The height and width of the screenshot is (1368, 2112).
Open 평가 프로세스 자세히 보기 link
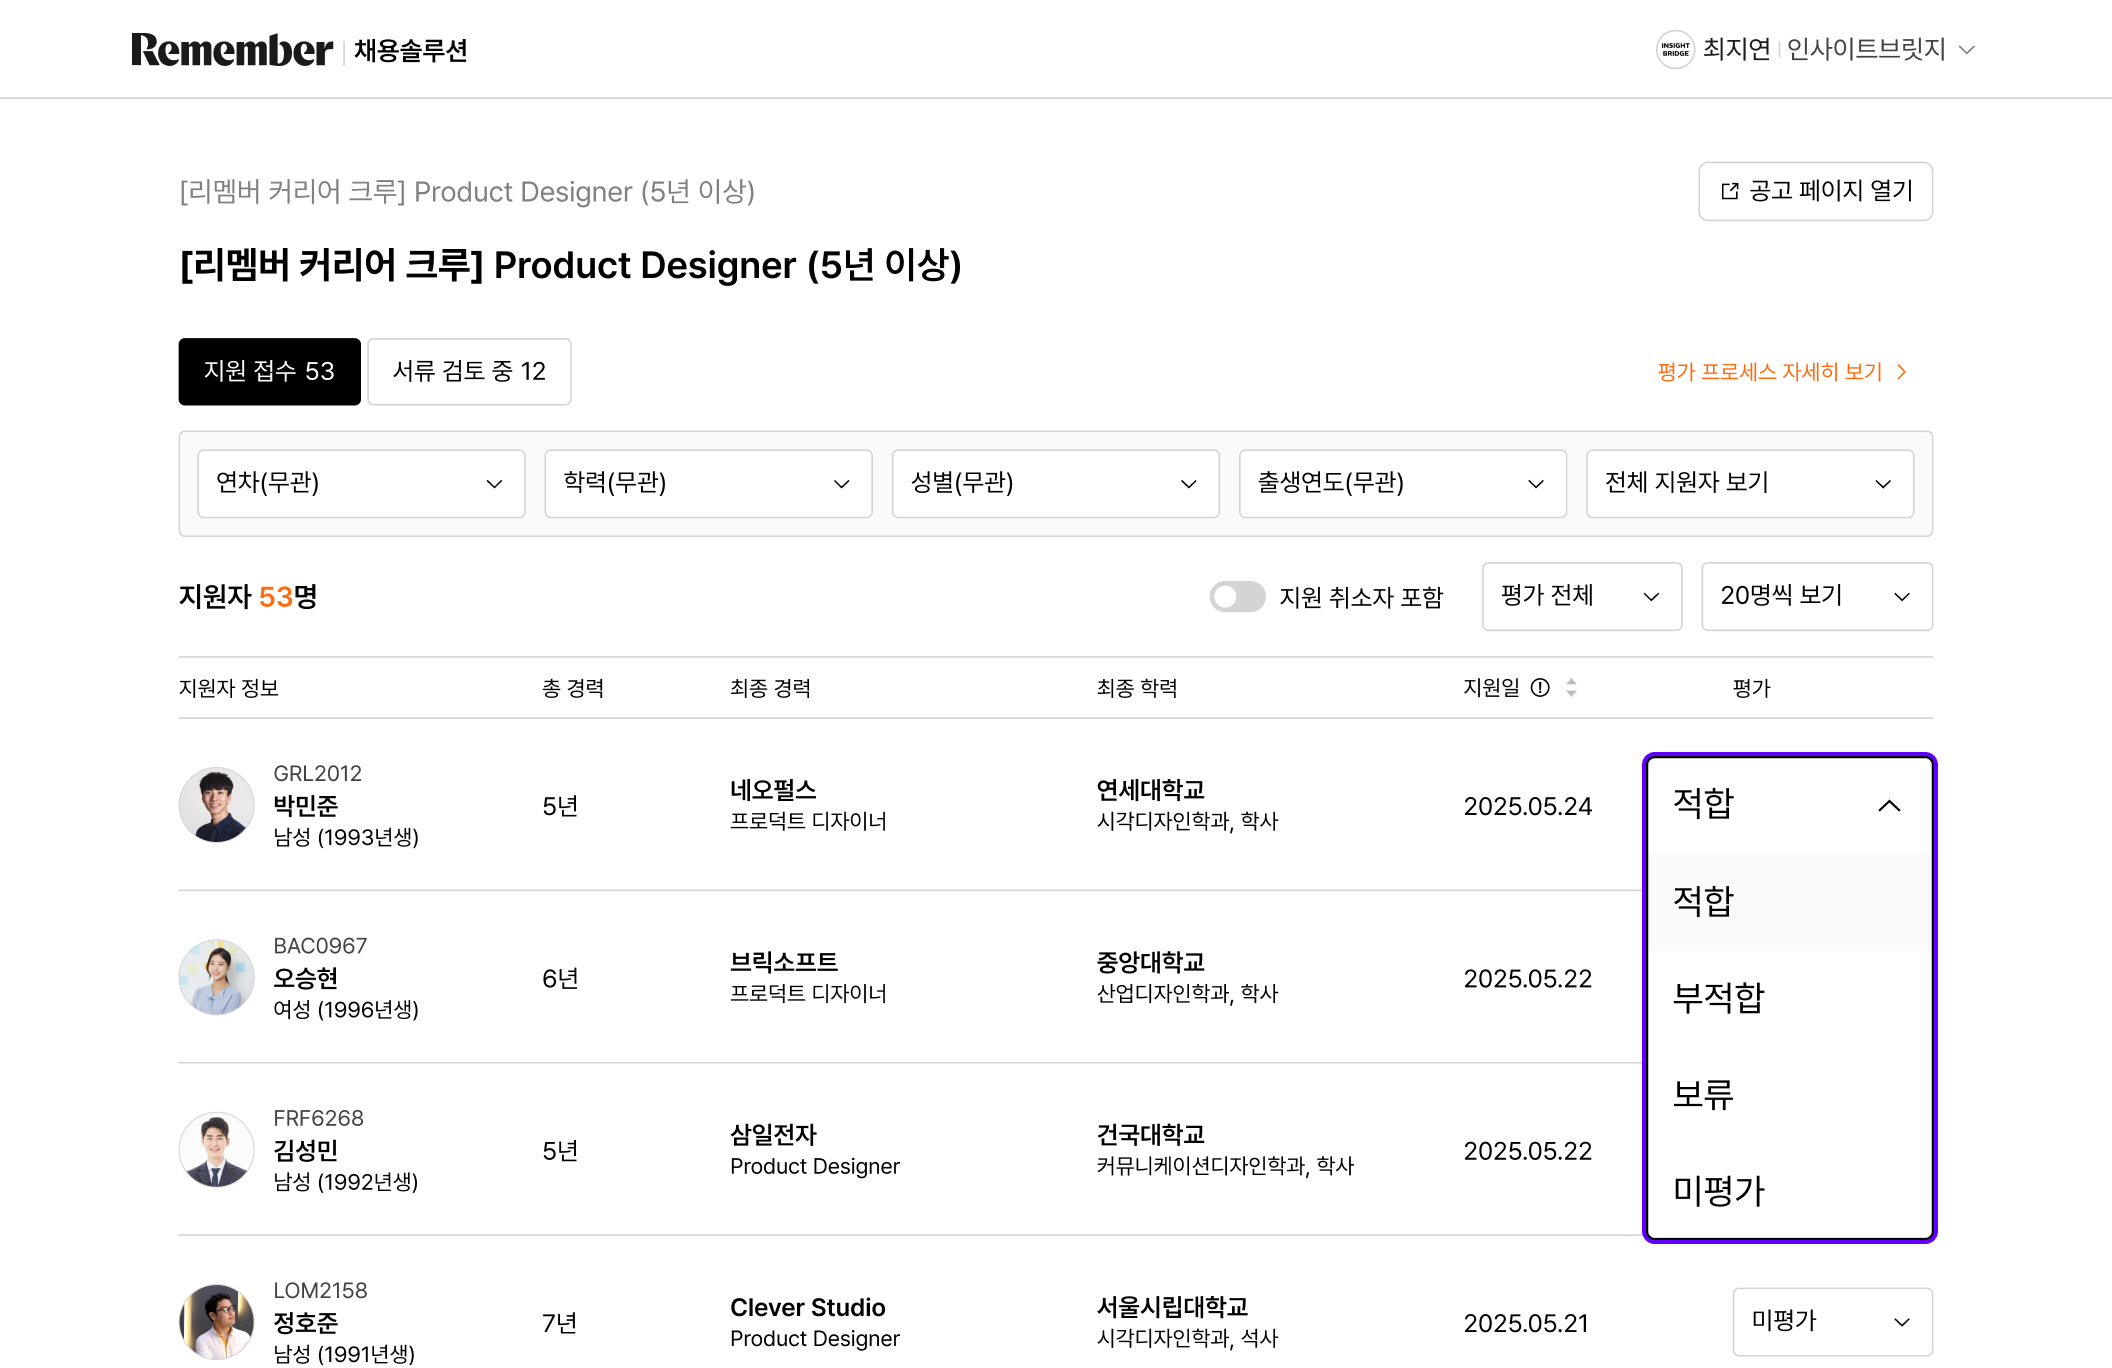click(1782, 372)
